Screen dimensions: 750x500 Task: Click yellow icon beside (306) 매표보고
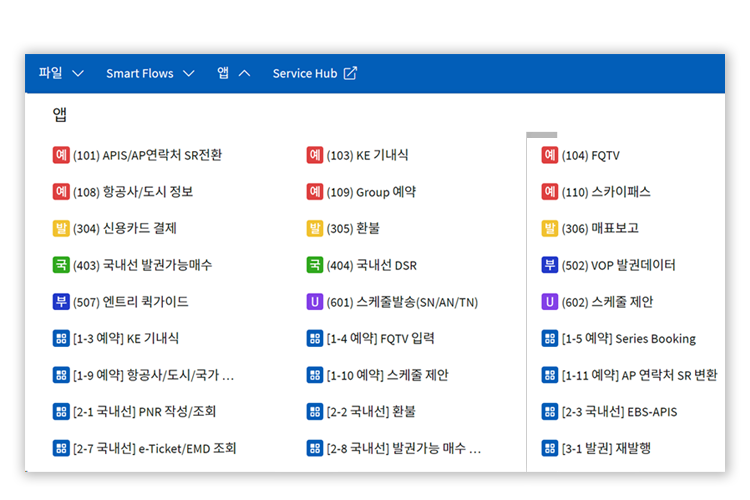(550, 228)
